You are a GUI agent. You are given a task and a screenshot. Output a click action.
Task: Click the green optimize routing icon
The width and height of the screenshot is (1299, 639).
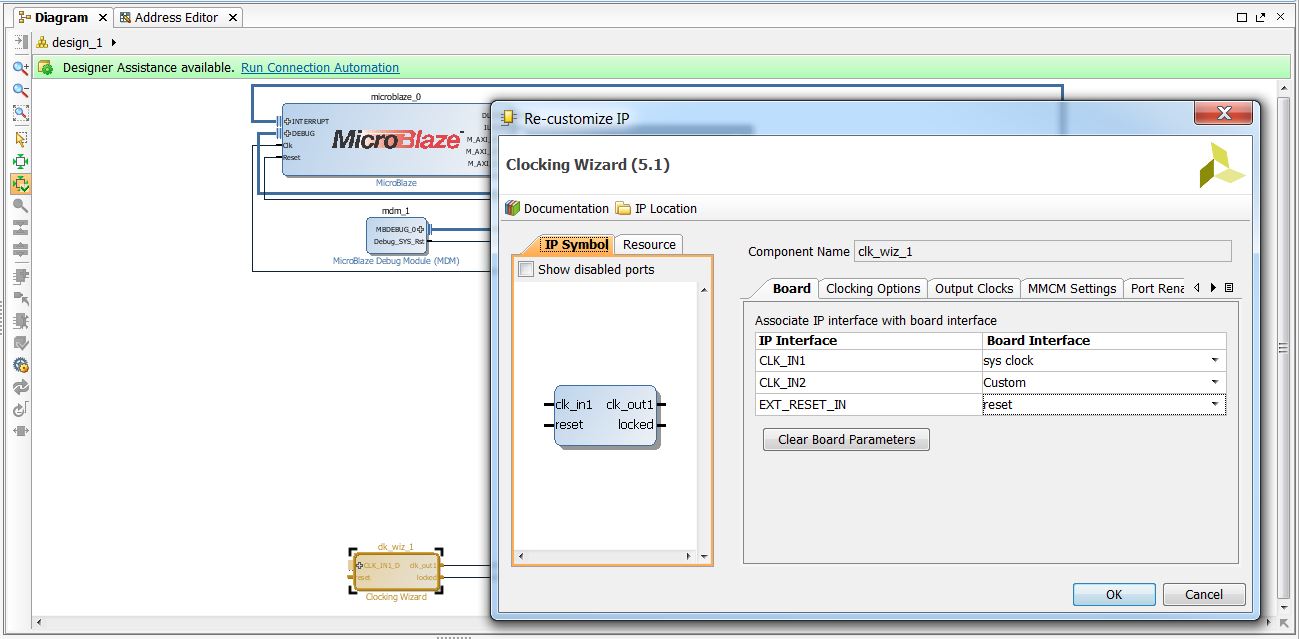tap(20, 161)
